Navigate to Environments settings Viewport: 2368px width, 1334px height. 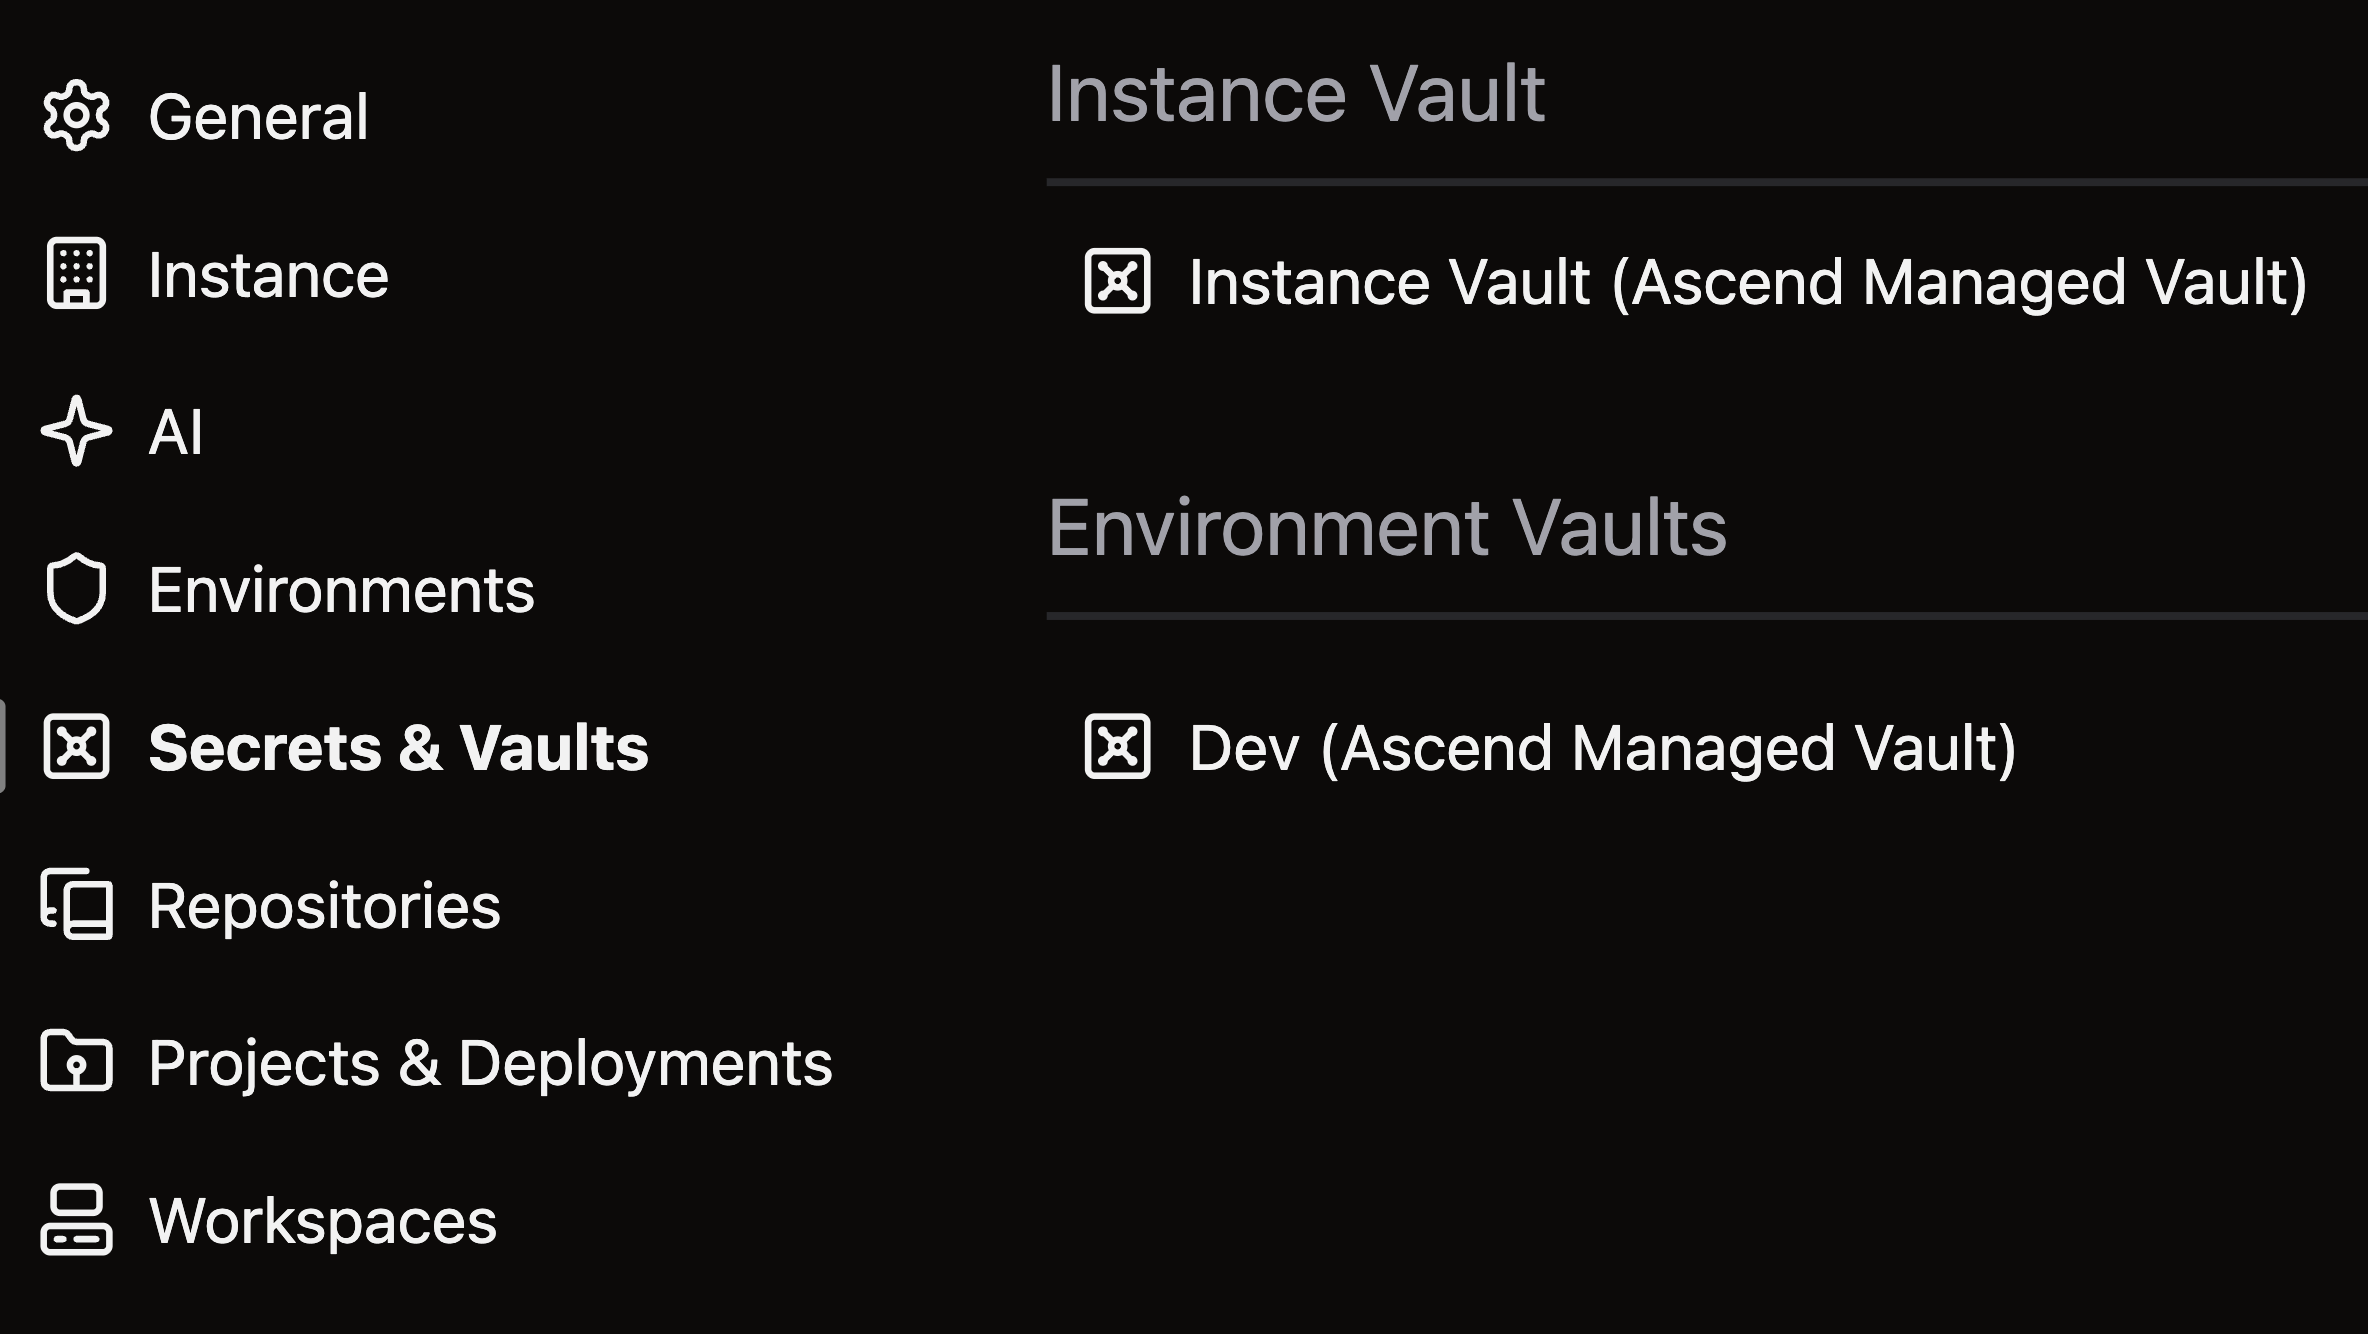(x=341, y=590)
